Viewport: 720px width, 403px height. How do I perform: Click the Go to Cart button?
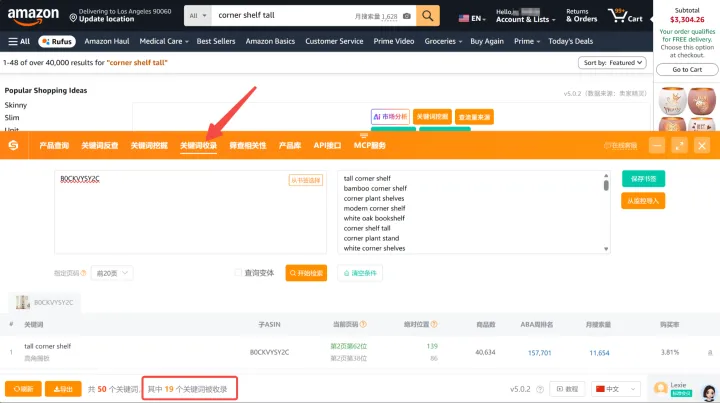(687, 70)
